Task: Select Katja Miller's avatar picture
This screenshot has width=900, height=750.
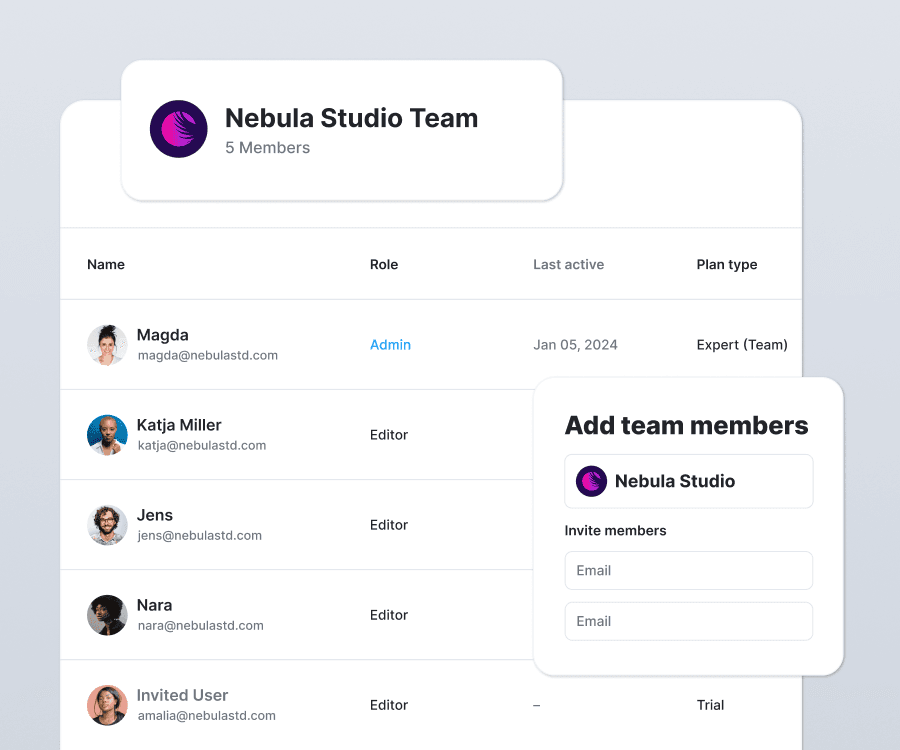Action: pyautogui.click(x=107, y=435)
